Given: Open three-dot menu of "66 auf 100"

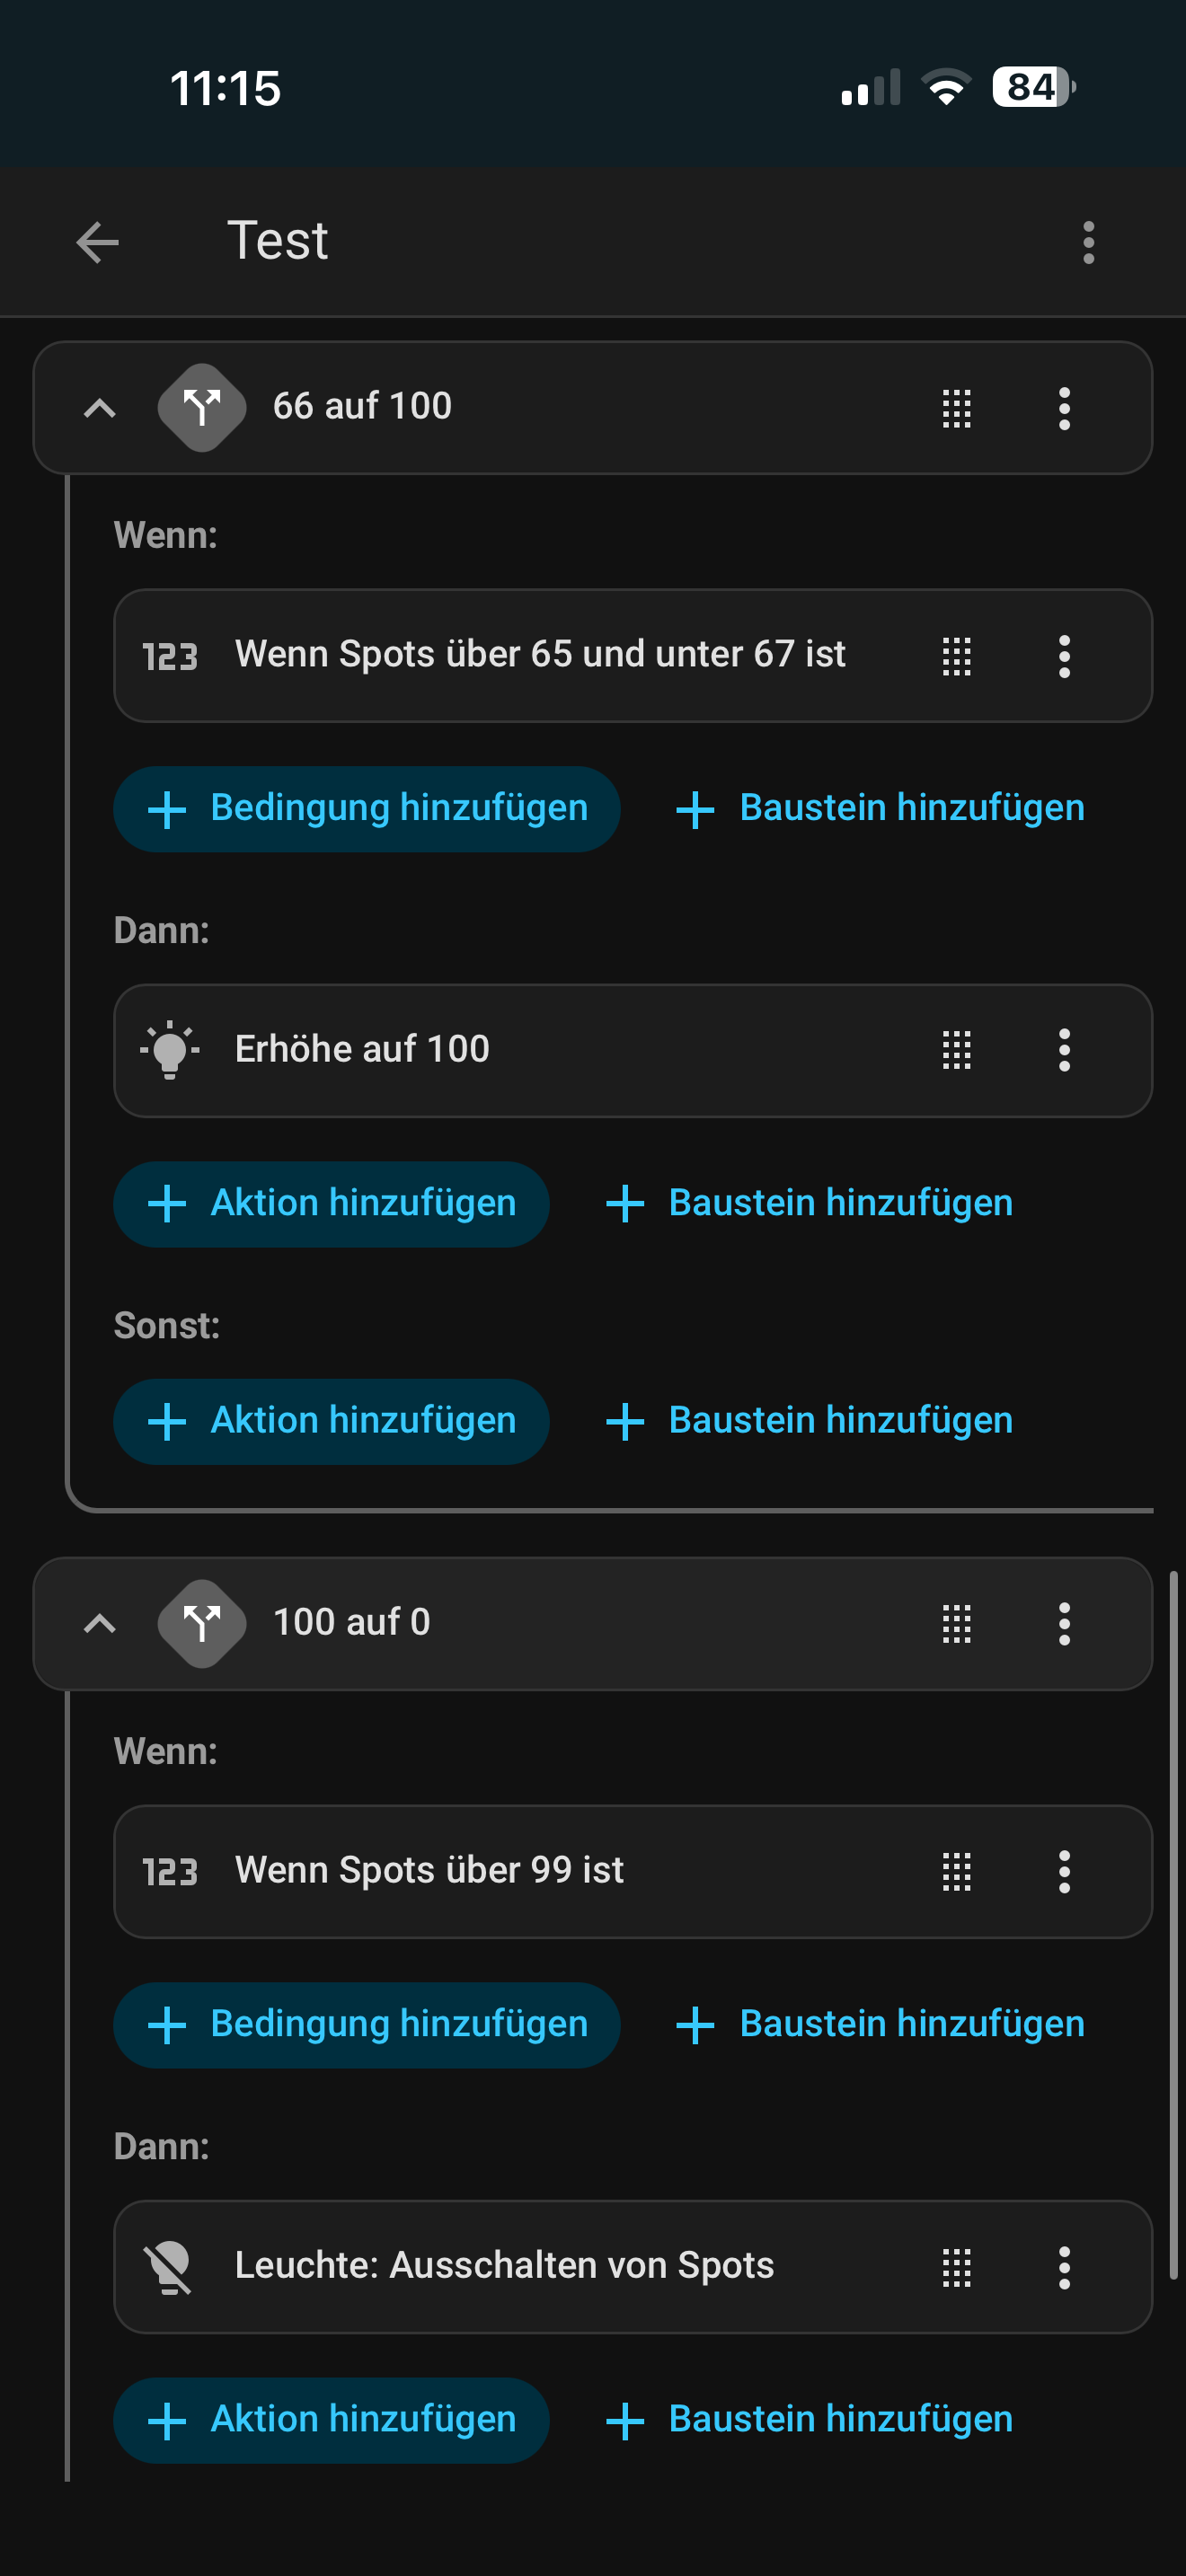Looking at the screenshot, I should [1064, 408].
